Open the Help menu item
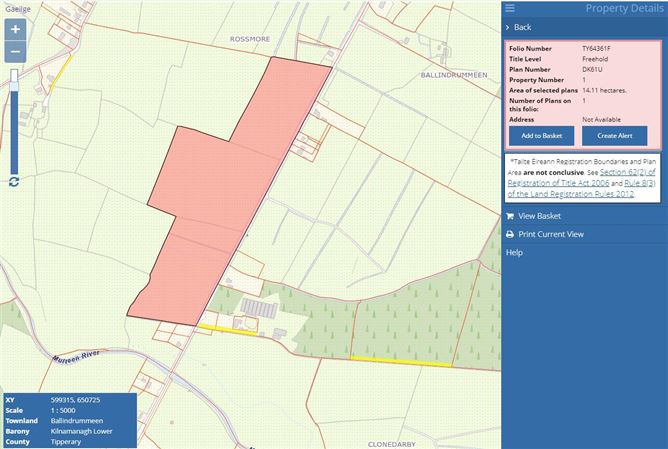This screenshot has height=449, width=668. point(514,253)
